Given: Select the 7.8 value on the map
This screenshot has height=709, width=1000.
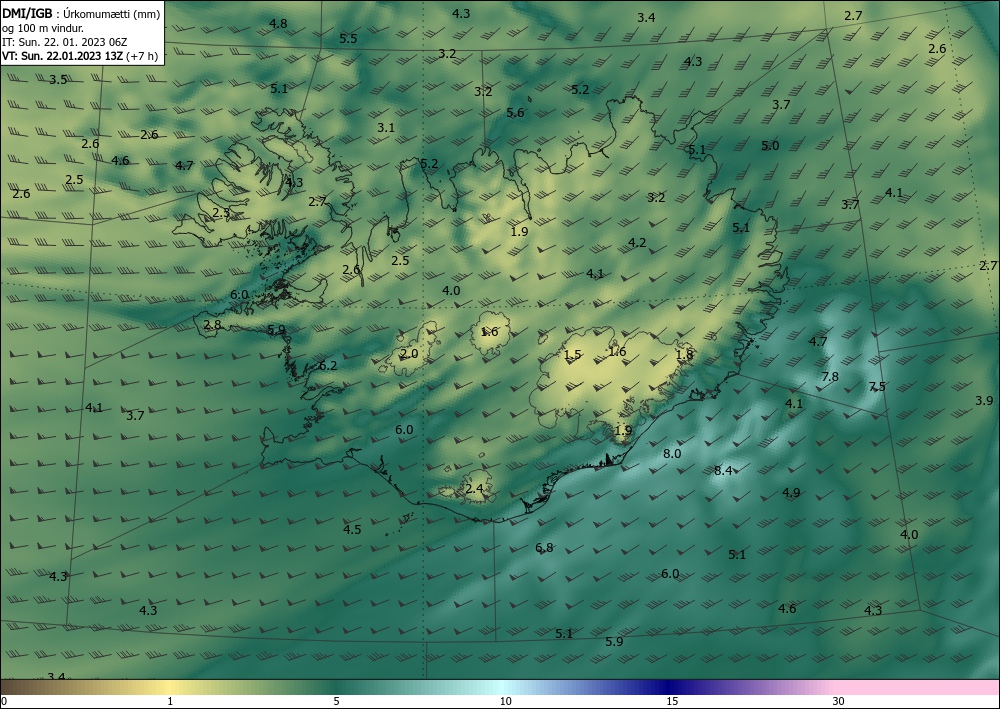Looking at the screenshot, I should [x=830, y=377].
